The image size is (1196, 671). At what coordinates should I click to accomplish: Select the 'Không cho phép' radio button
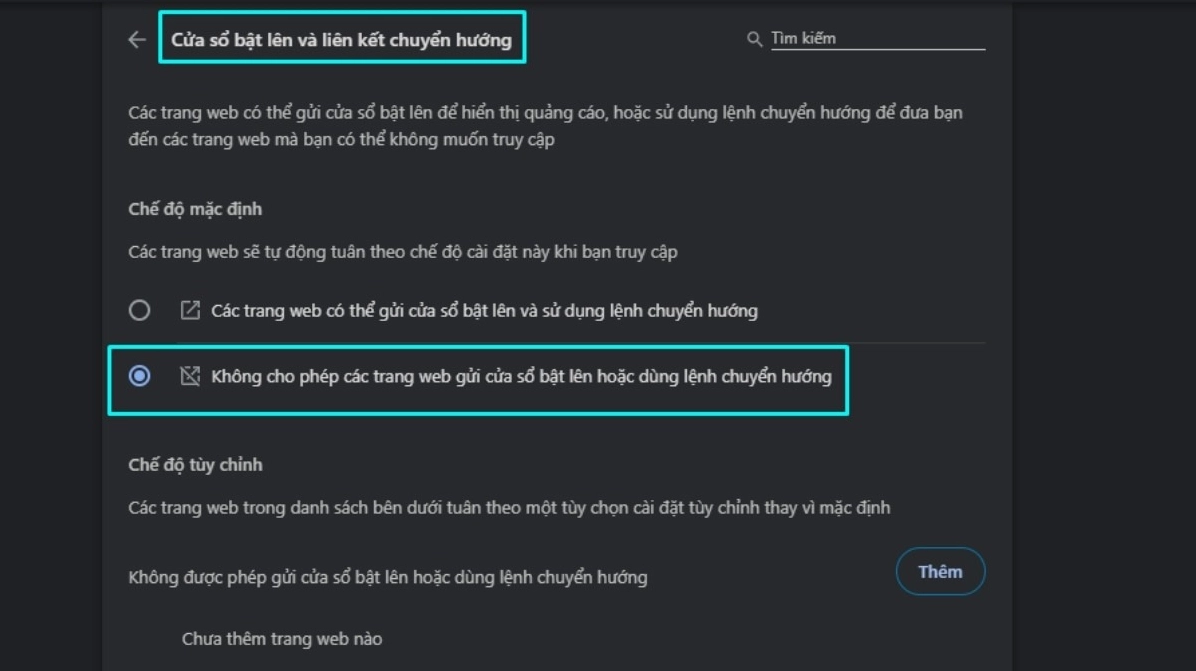(x=140, y=376)
